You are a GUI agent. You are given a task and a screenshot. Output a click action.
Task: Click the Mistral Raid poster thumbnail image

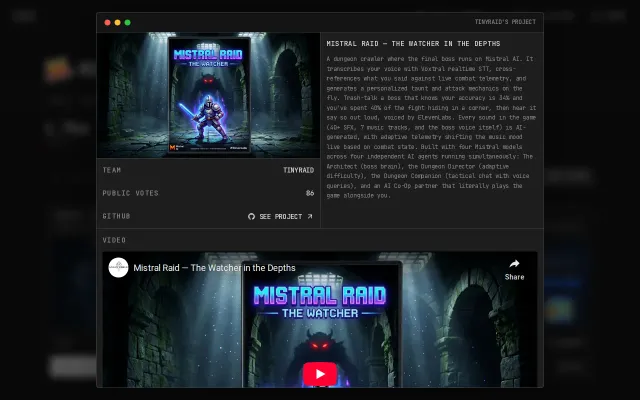208,95
